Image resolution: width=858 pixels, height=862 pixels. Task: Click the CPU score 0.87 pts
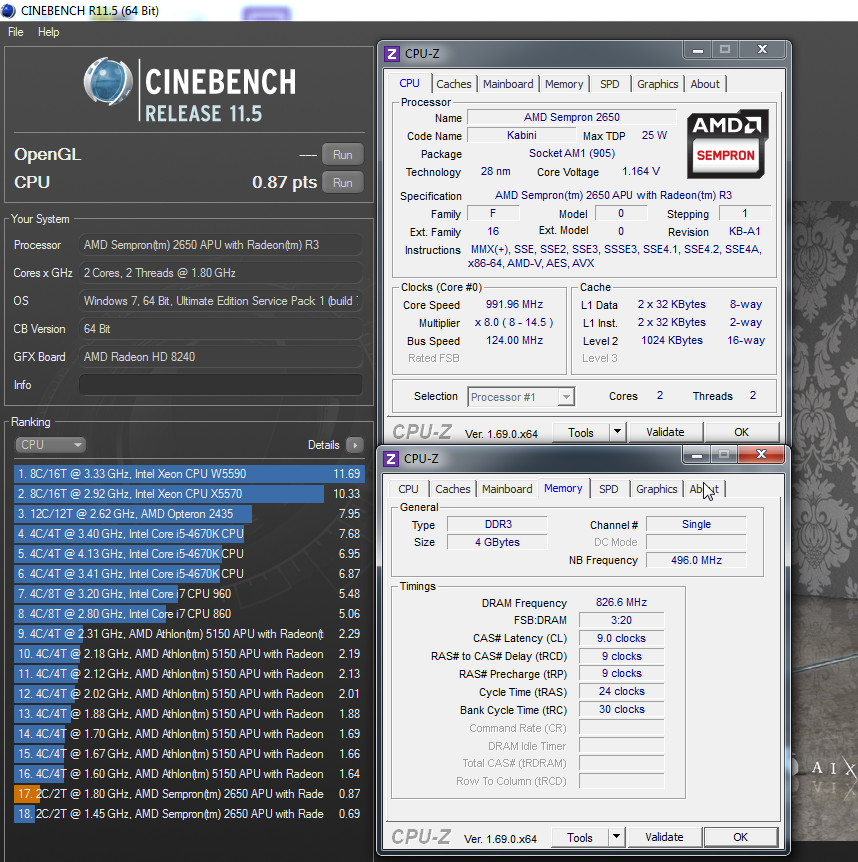coord(284,183)
